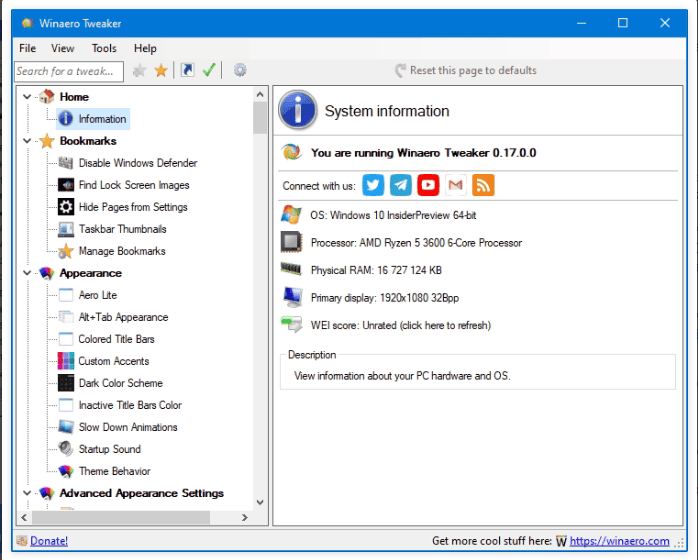The image size is (698, 560).
Task: Click the Processor AMD Ryzen text line
Action: point(416,243)
